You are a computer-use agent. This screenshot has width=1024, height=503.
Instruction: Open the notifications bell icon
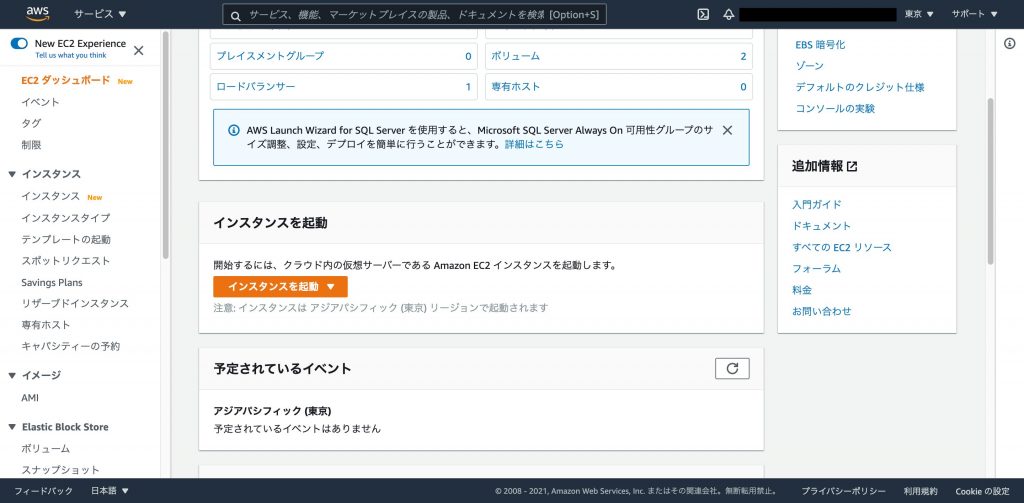(729, 14)
